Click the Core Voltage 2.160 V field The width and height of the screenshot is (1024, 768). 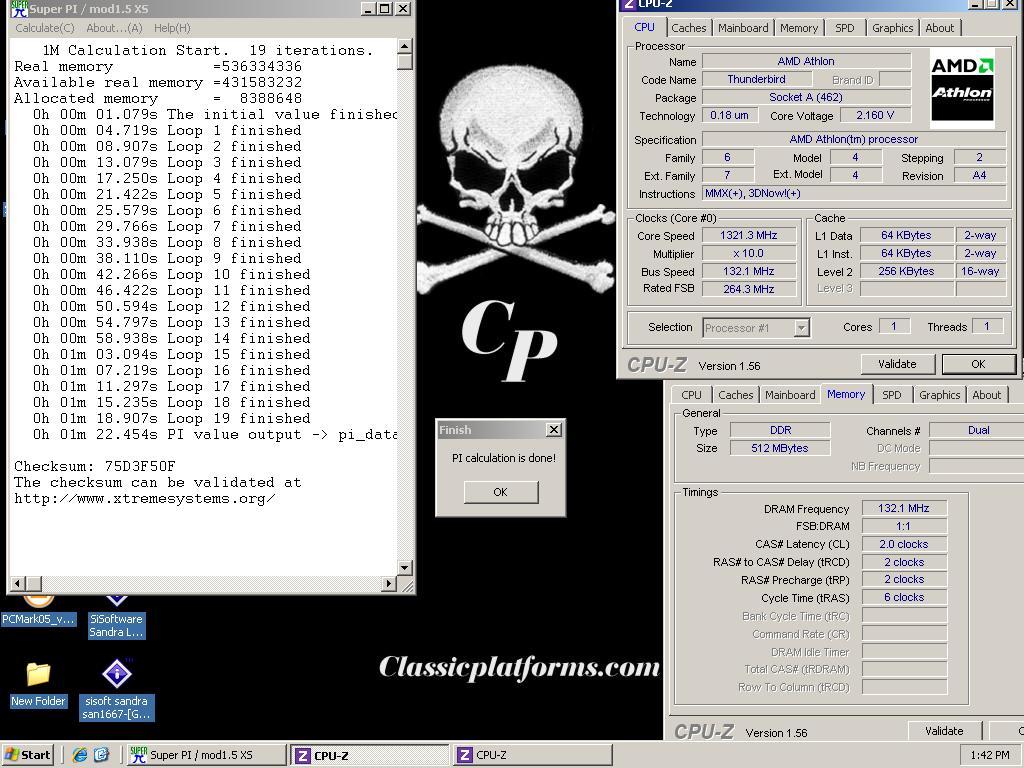[x=875, y=115]
